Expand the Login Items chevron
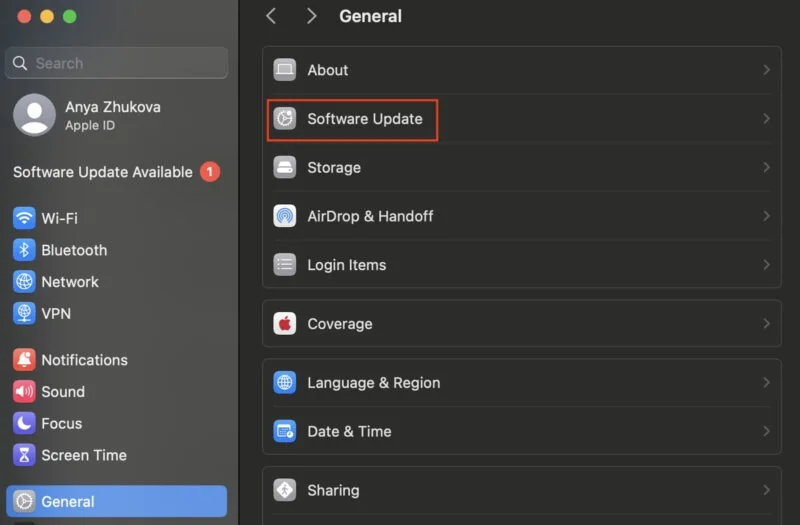The height and width of the screenshot is (525, 800). pos(766,265)
